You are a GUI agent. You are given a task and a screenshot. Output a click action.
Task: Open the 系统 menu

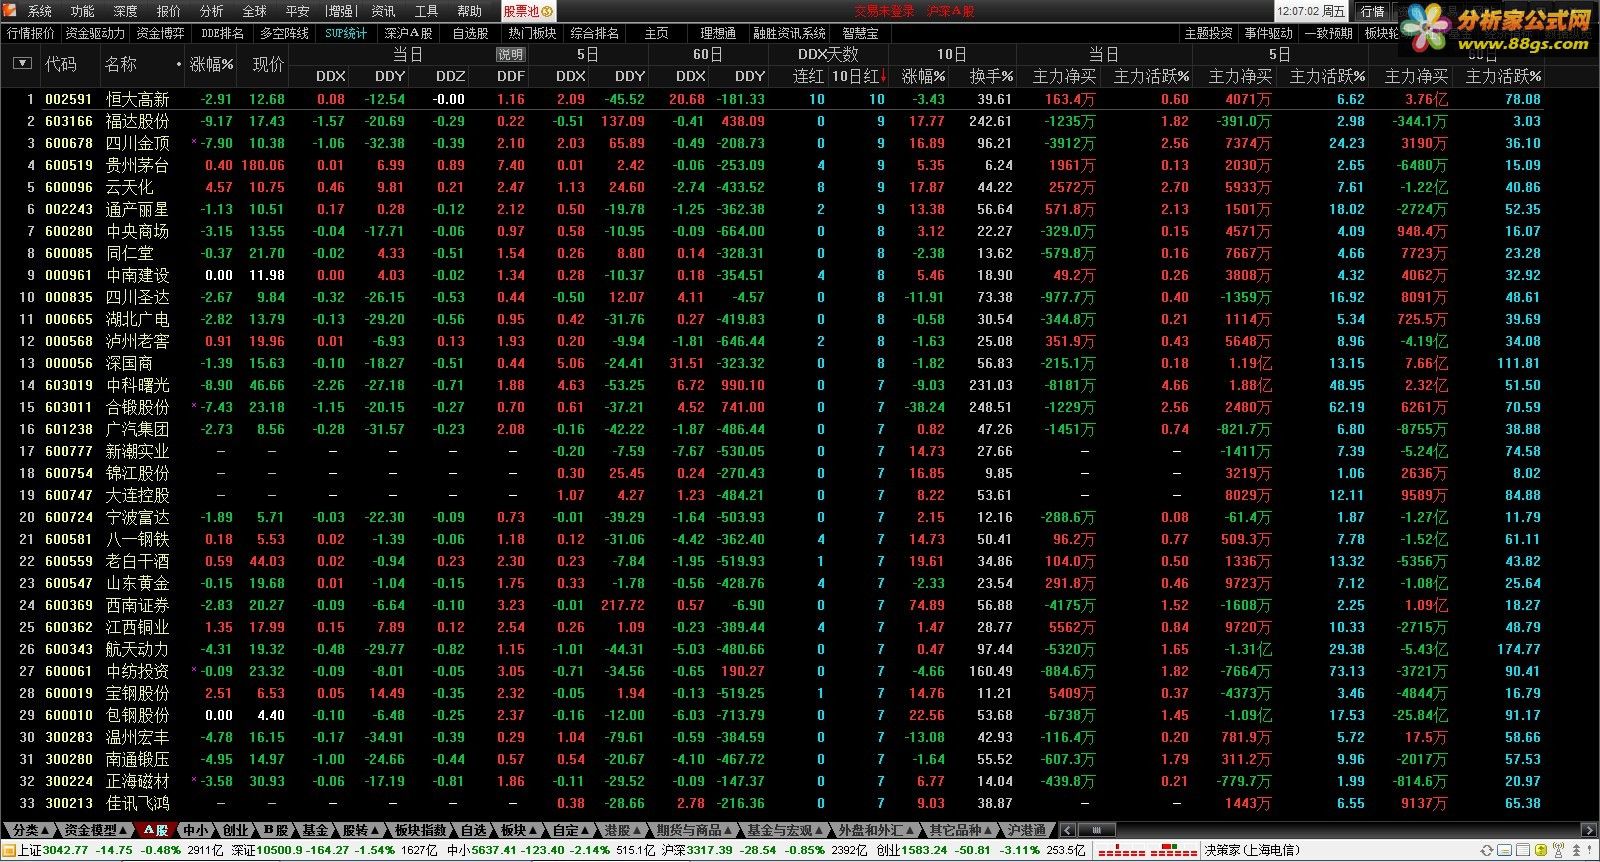40,11
